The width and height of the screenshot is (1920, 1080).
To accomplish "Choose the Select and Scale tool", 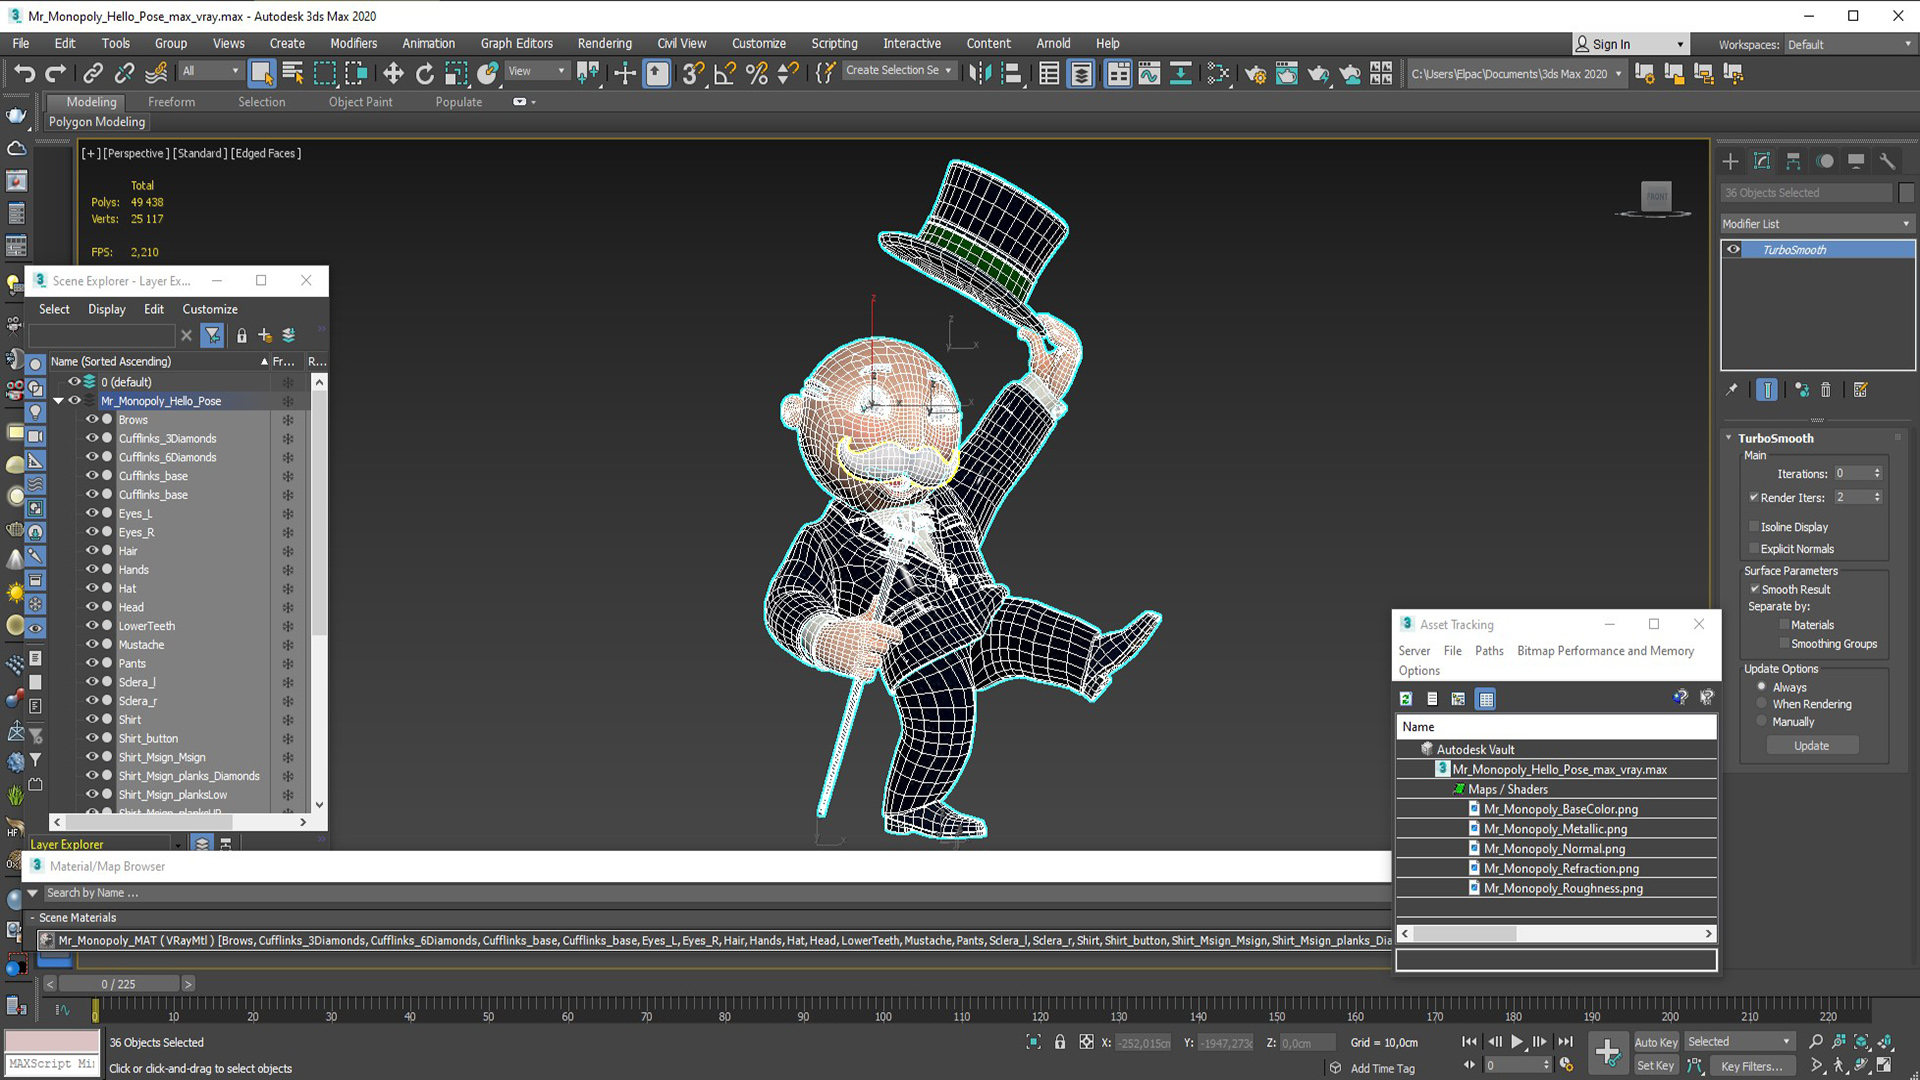I will tap(456, 73).
